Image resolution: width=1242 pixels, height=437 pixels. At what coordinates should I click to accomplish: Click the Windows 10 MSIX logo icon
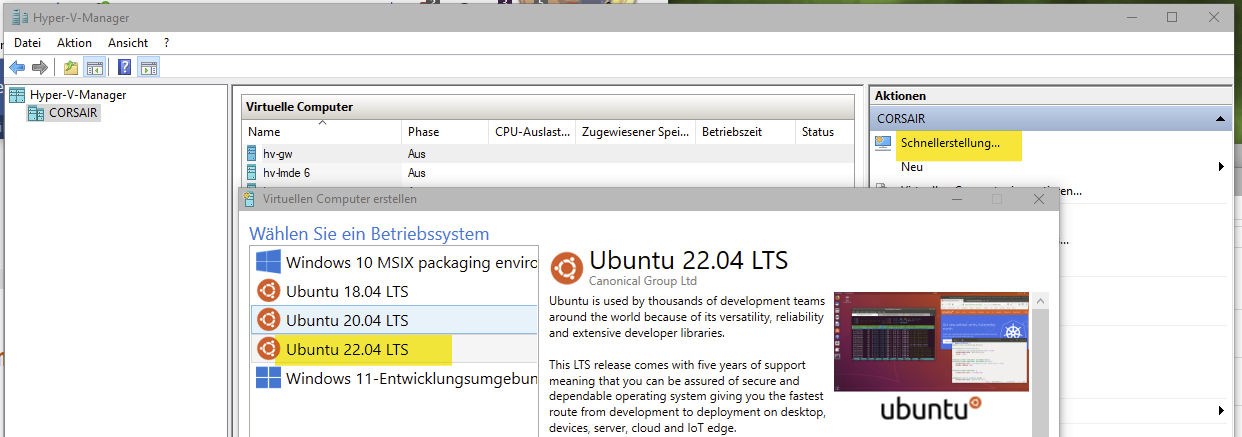pyautogui.click(x=267, y=262)
